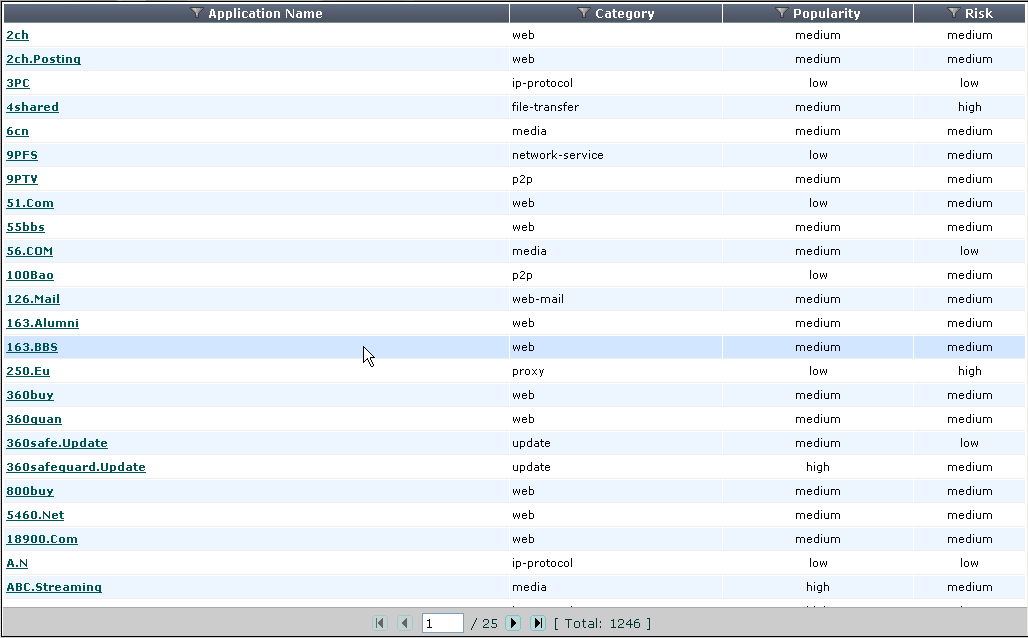Open the 51.Com application link
This screenshot has height=638, width=1028.
pos(30,203)
